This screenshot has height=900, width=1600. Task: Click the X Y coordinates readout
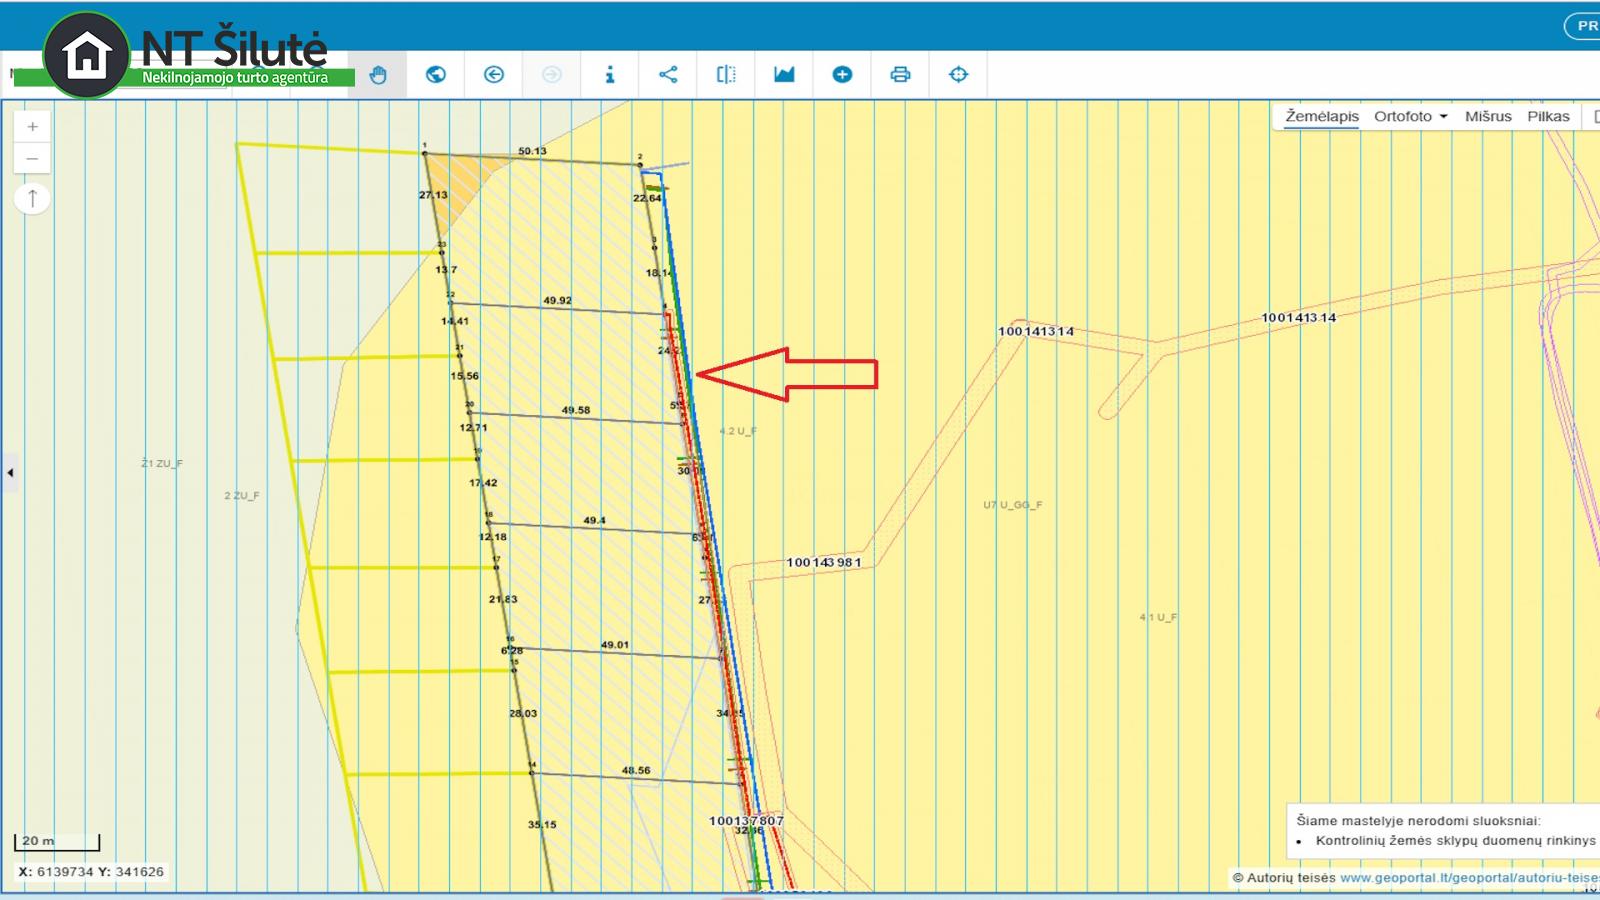point(91,872)
